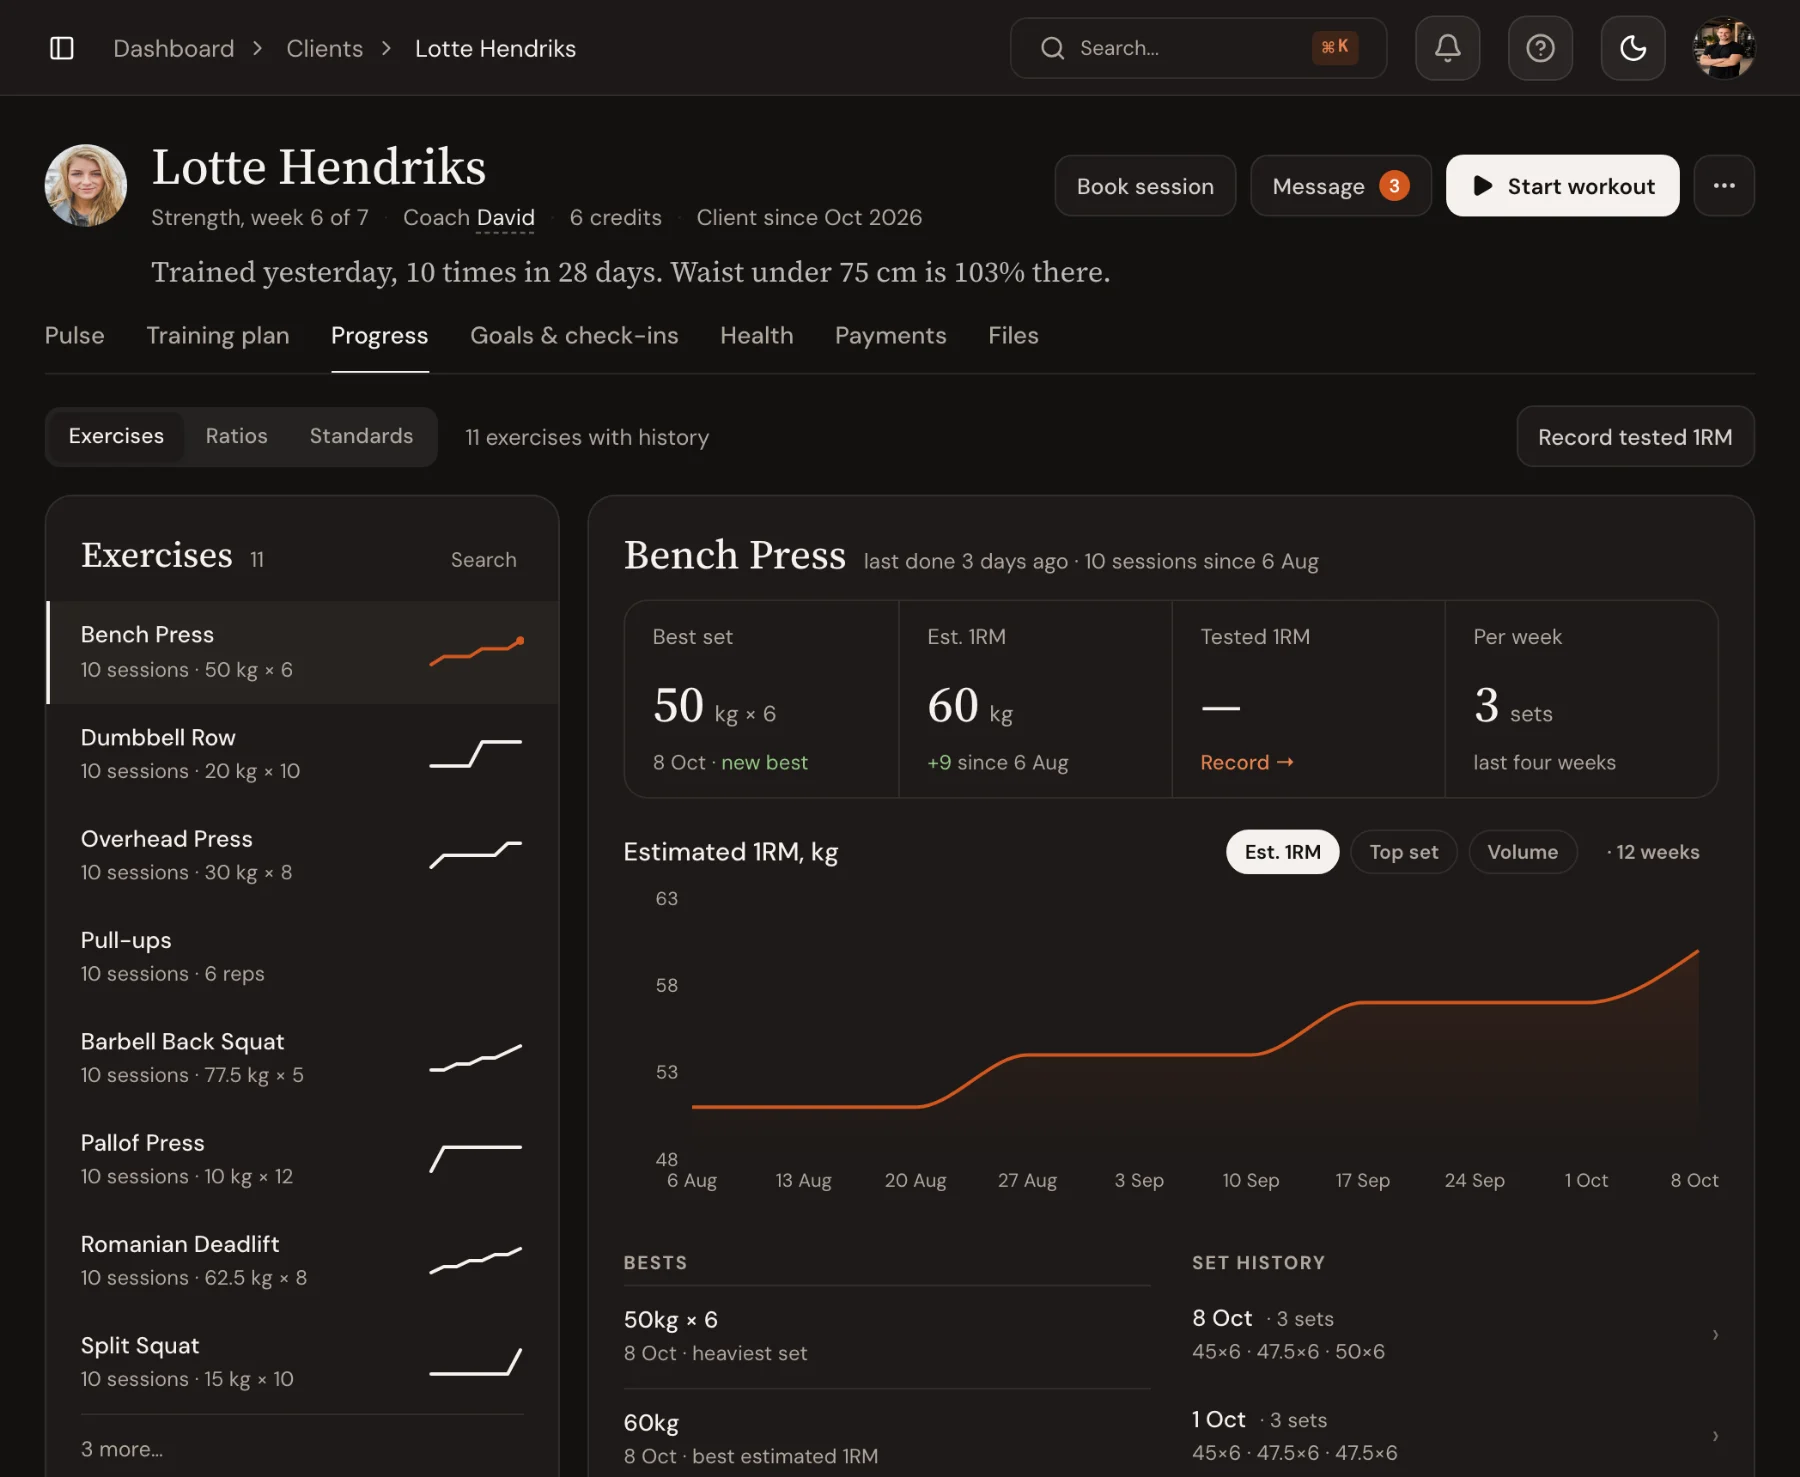Open Message with 3 unread
1800x1477 pixels.
pos(1340,186)
